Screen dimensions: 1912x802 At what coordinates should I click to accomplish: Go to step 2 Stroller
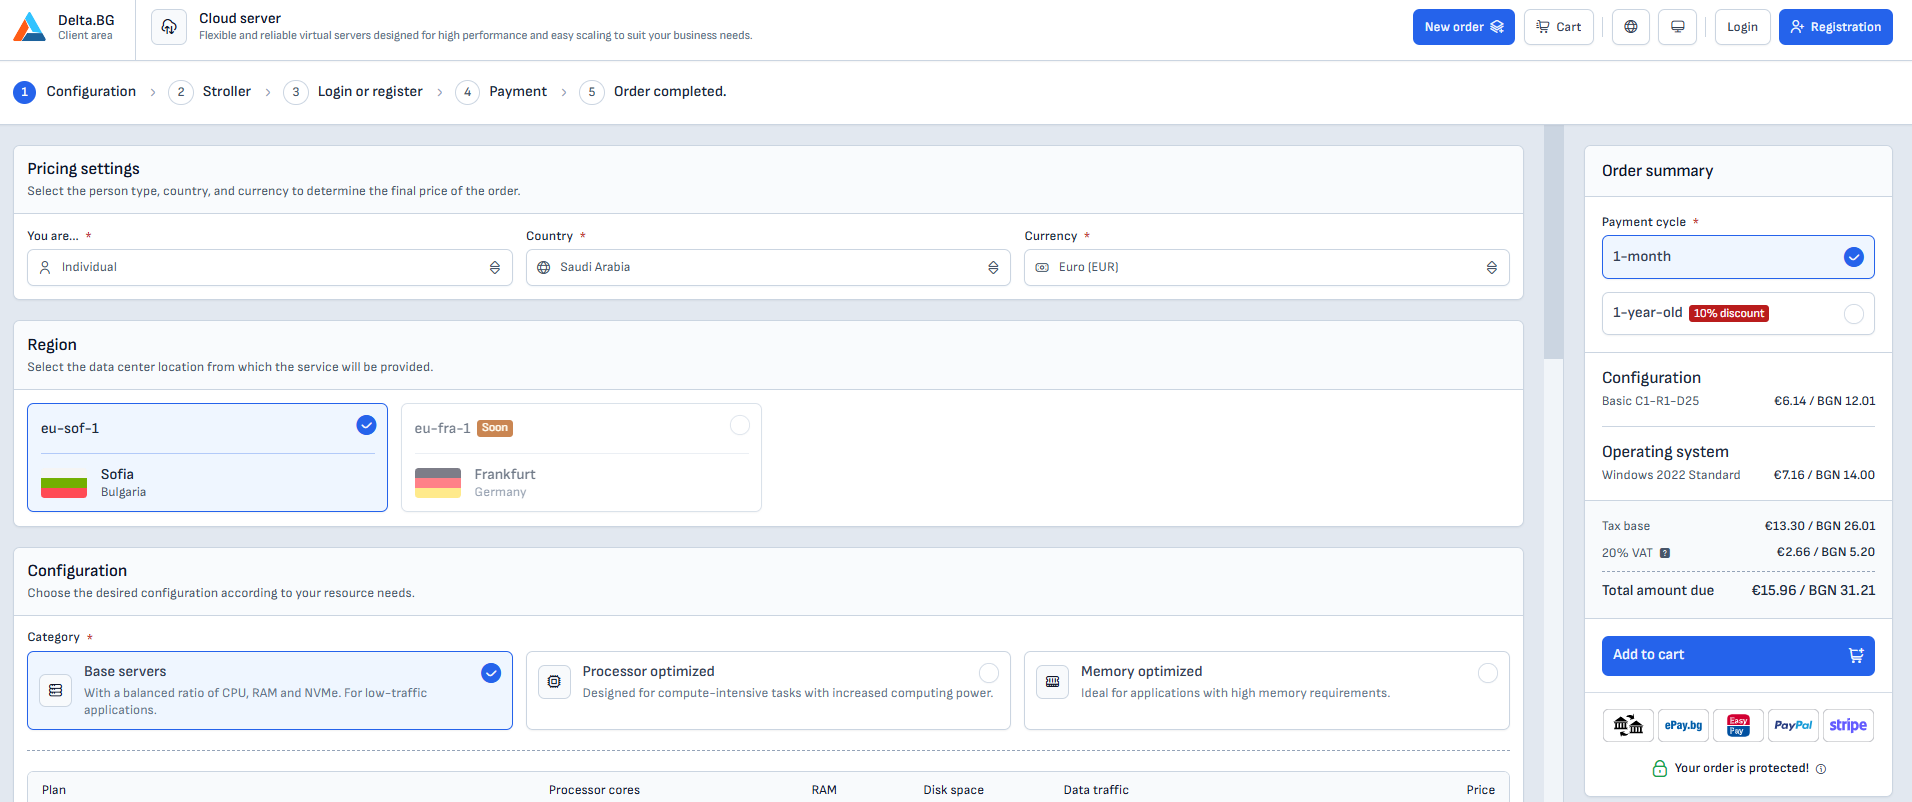[x=210, y=92]
